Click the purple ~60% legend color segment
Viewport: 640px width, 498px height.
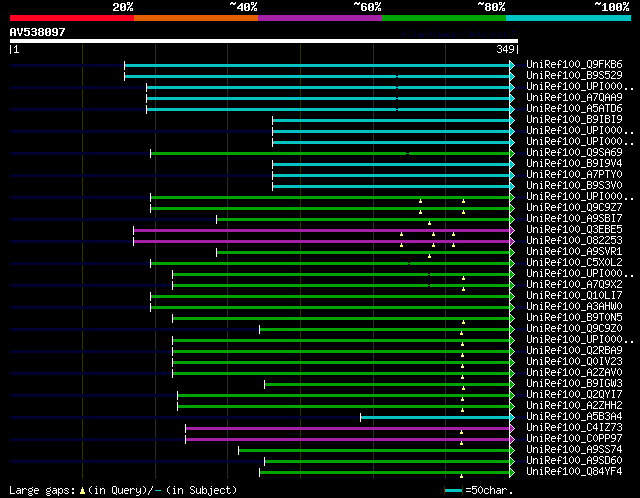[320, 18]
